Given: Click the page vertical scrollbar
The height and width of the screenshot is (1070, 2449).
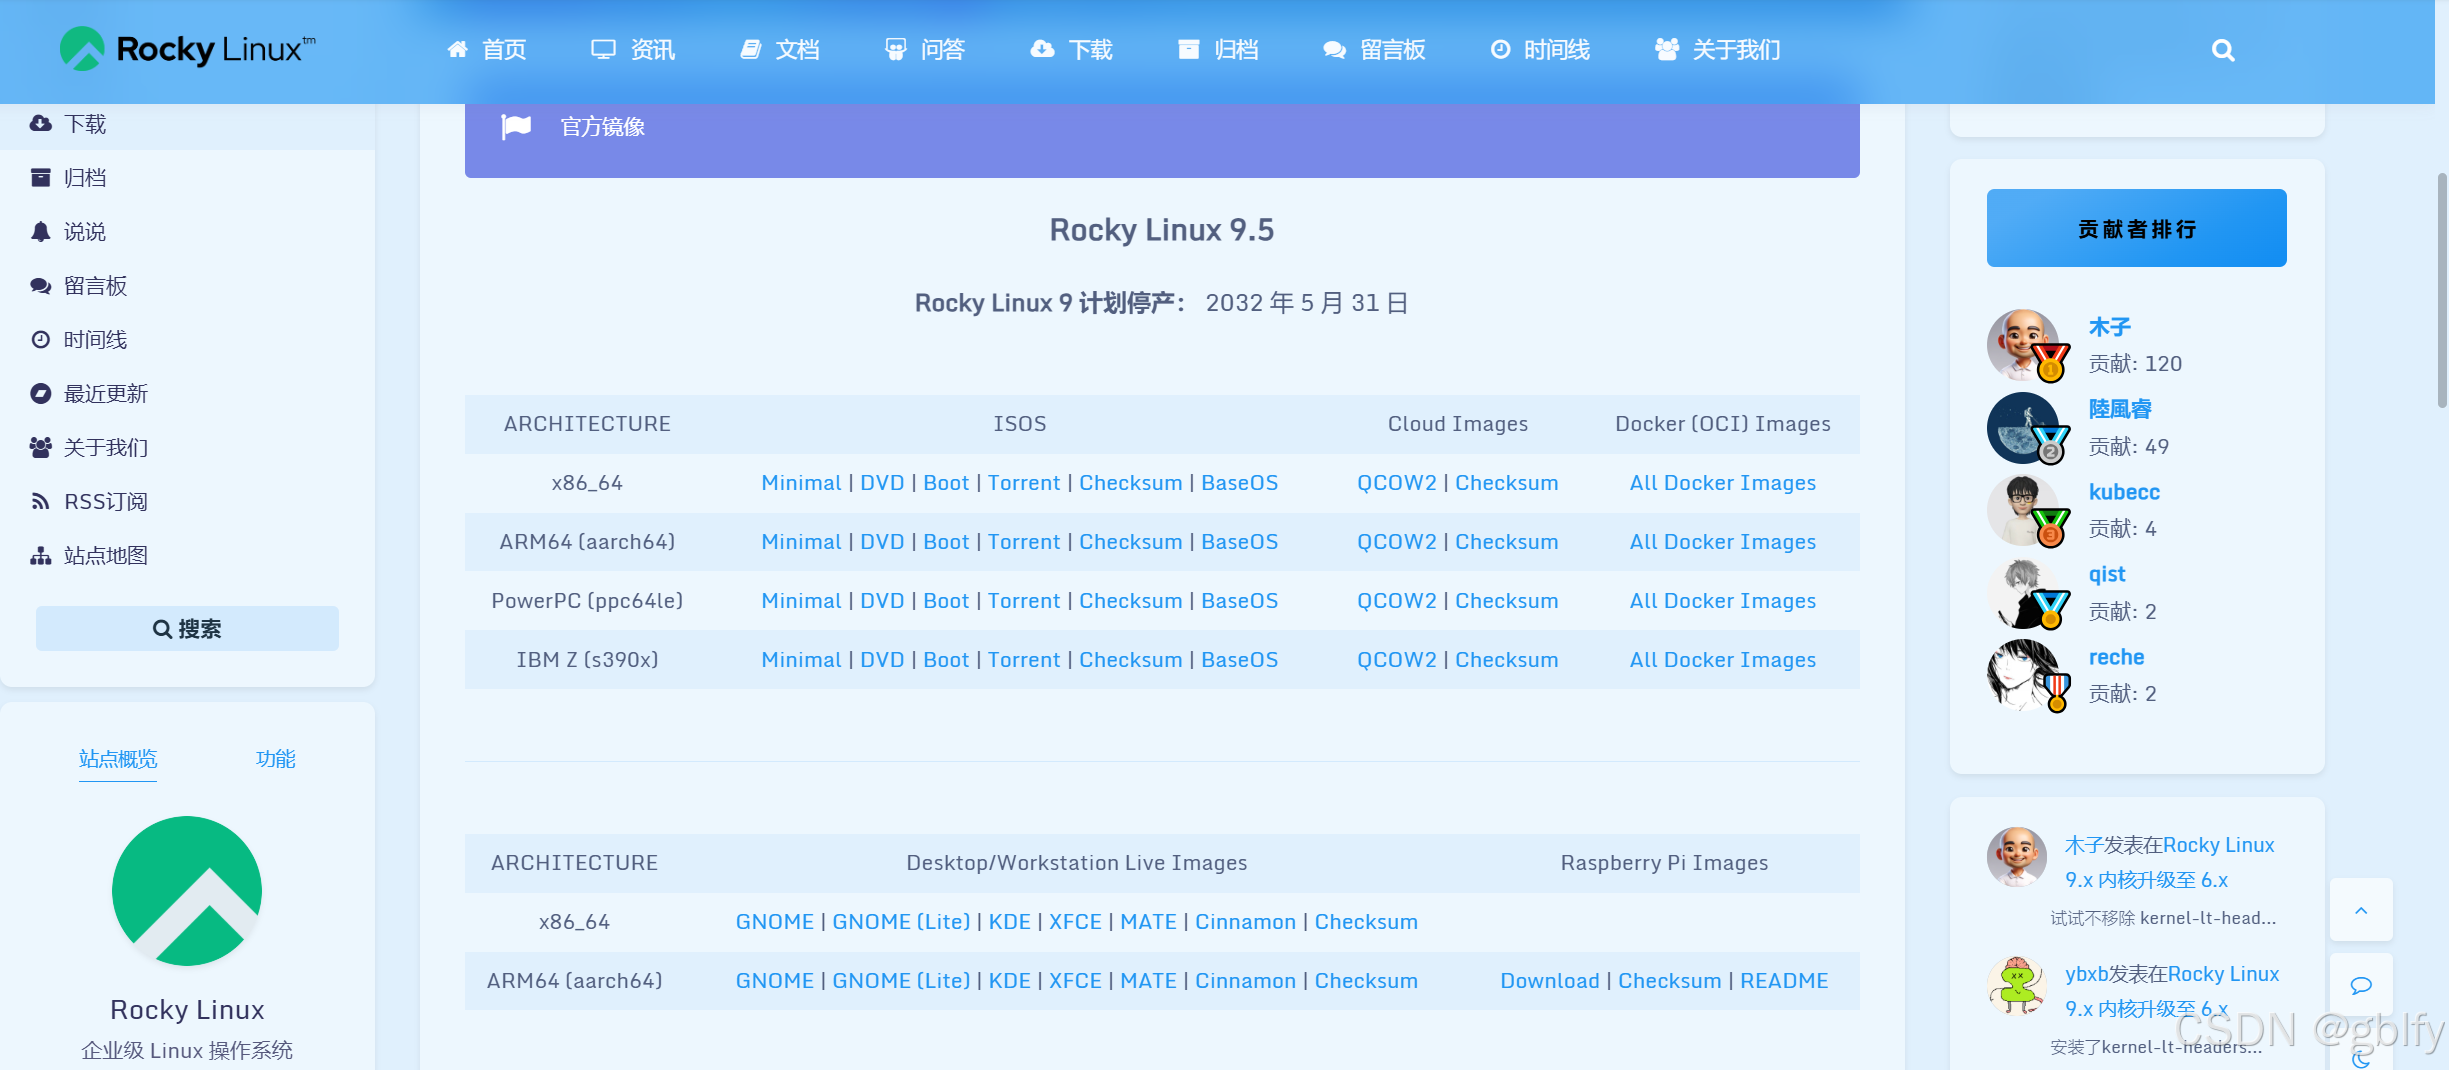Looking at the screenshot, I should point(2442,290).
